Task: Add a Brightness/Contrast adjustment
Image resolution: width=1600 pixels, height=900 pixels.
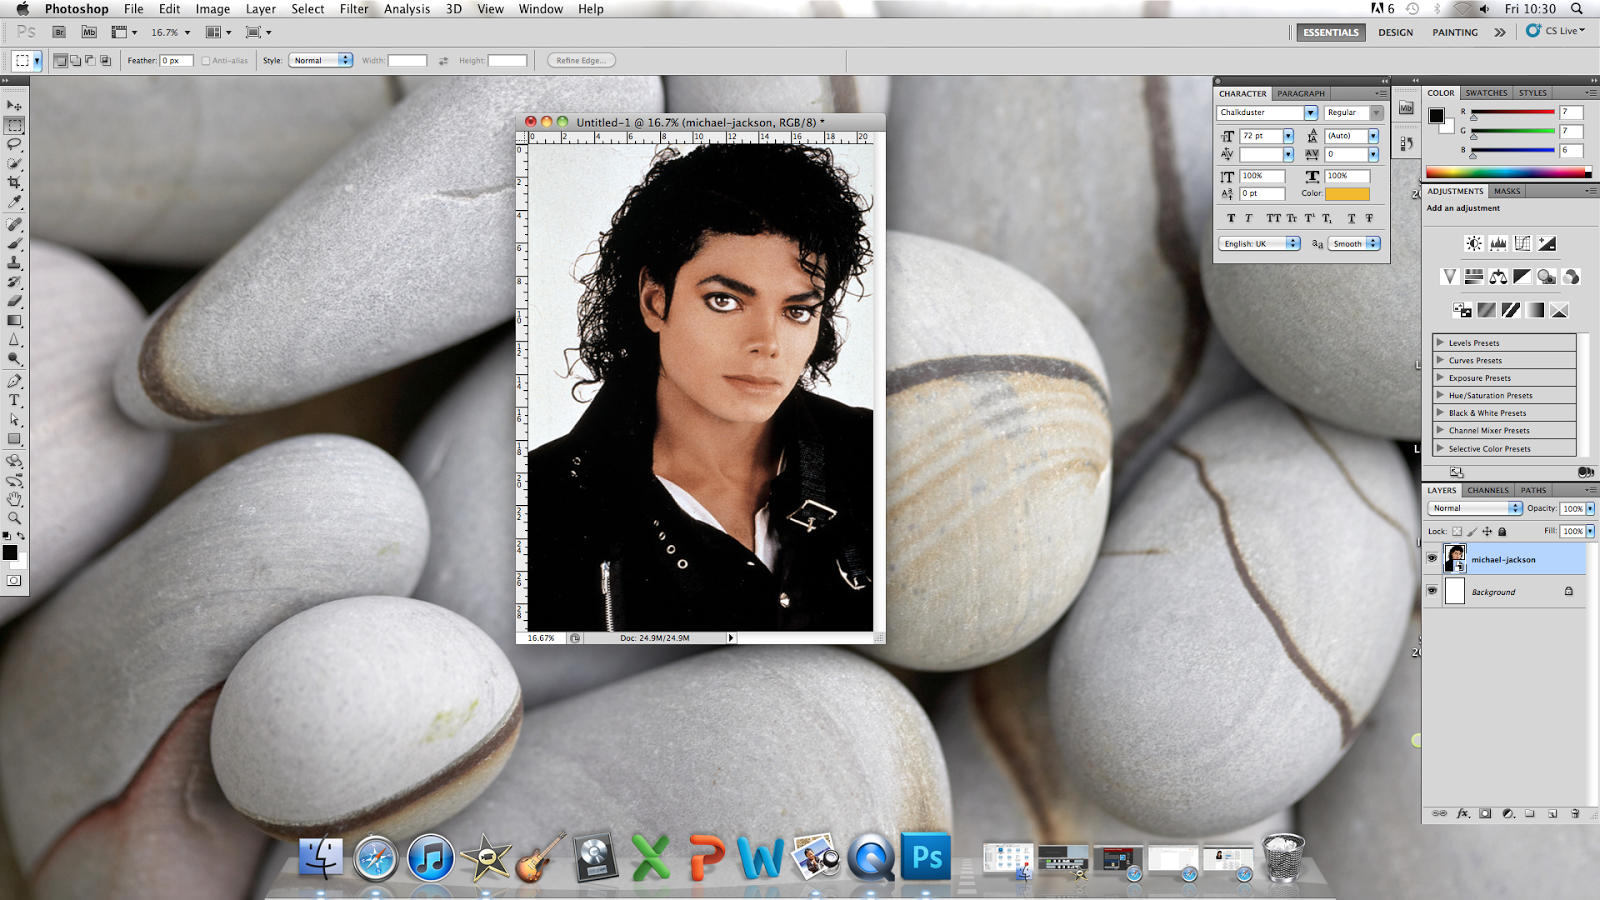Action: point(1474,244)
